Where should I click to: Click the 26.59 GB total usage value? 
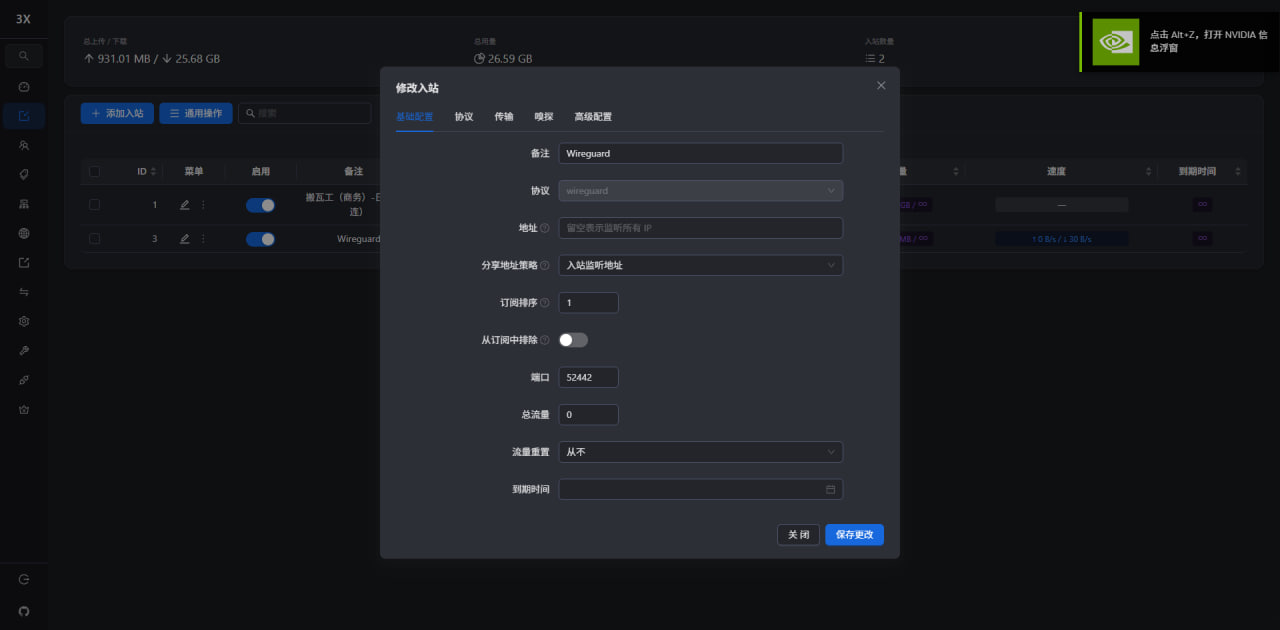point(510,59)
